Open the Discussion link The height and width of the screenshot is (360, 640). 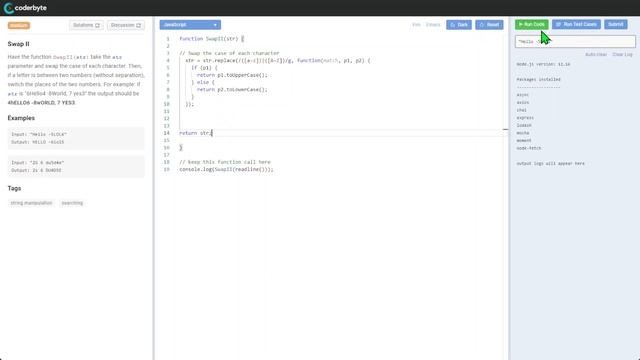(126, 25)
